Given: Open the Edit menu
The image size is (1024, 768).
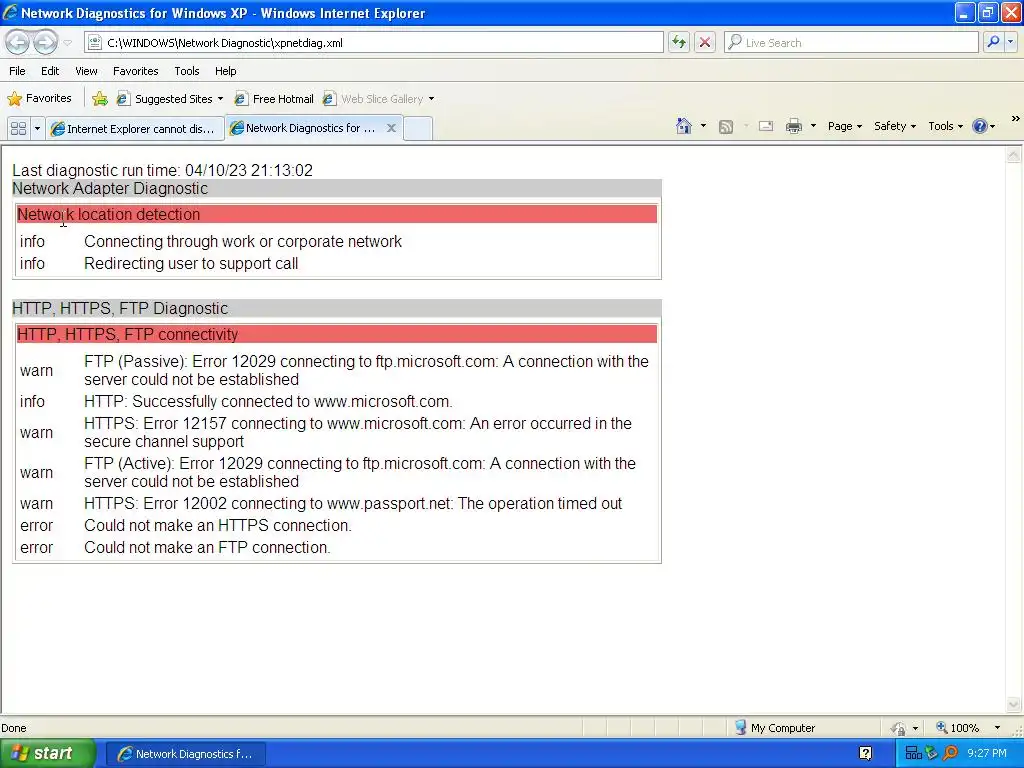Looking at the screenshot, I should 50,71.
